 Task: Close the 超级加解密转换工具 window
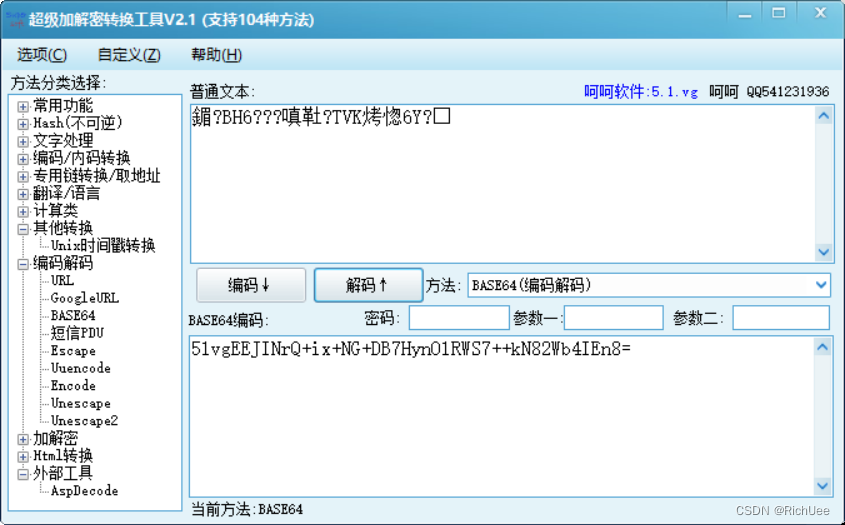pos(820,13)
